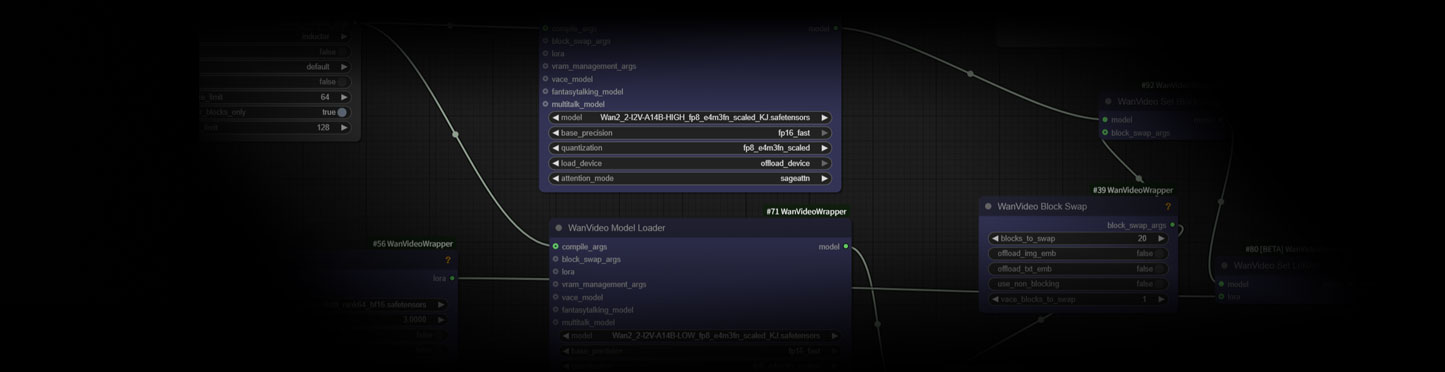Click lora input port on #71 Model Loader
Viewport: 1445px width, 372px height.
(555, 272)
